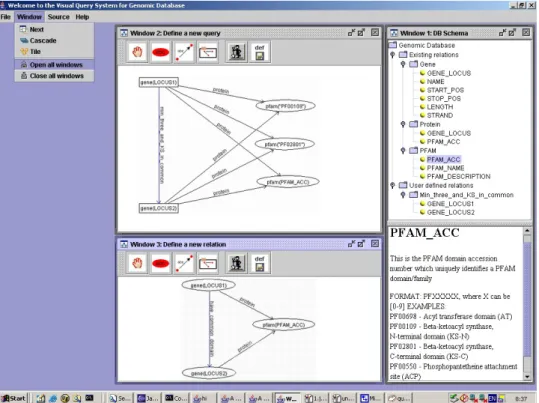Collapse the Existing relations tree node
Screen dimensions: 539x403
pyautogui.click(x=393, y=55)
